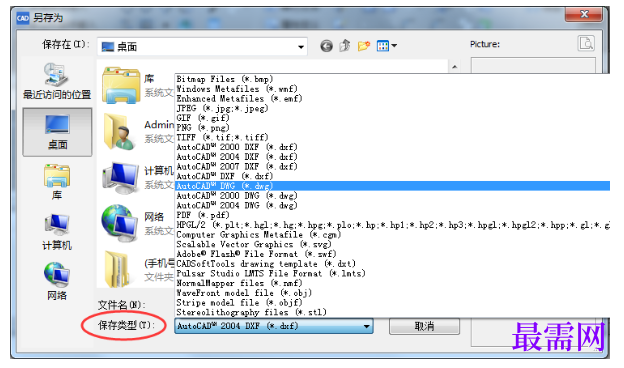Viewport: 624px width, 368px height.
Task: Choose HPGL/2 plotter format entry
Action: tap(392, 225)
